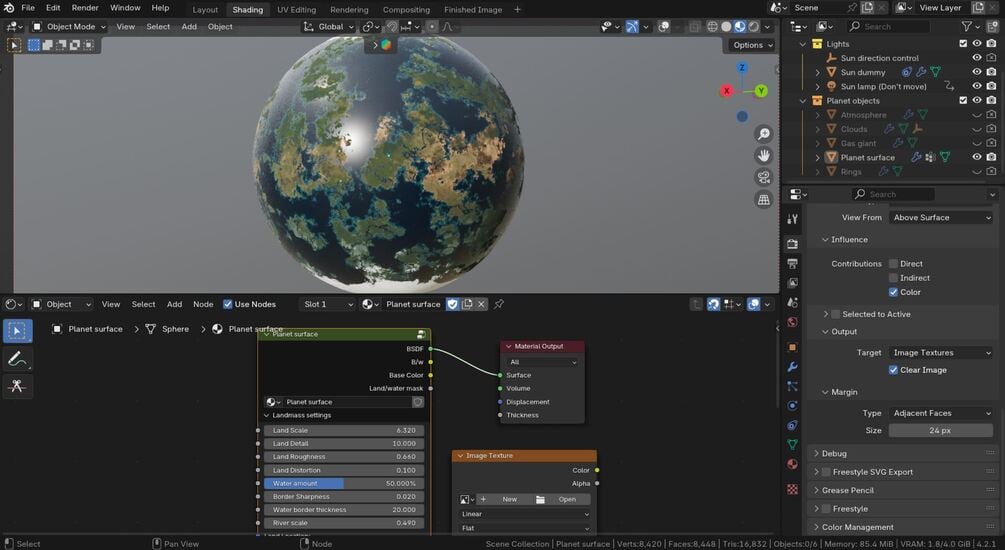1005x550 pixels.
Task: Open the viewport Options button
Action: pos(752,45)
